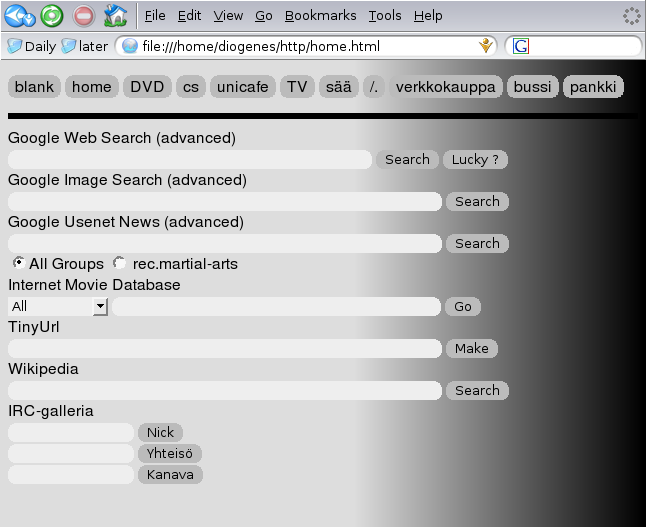Open the bussi link
646x527 pixels.
[x=532, y=87]
